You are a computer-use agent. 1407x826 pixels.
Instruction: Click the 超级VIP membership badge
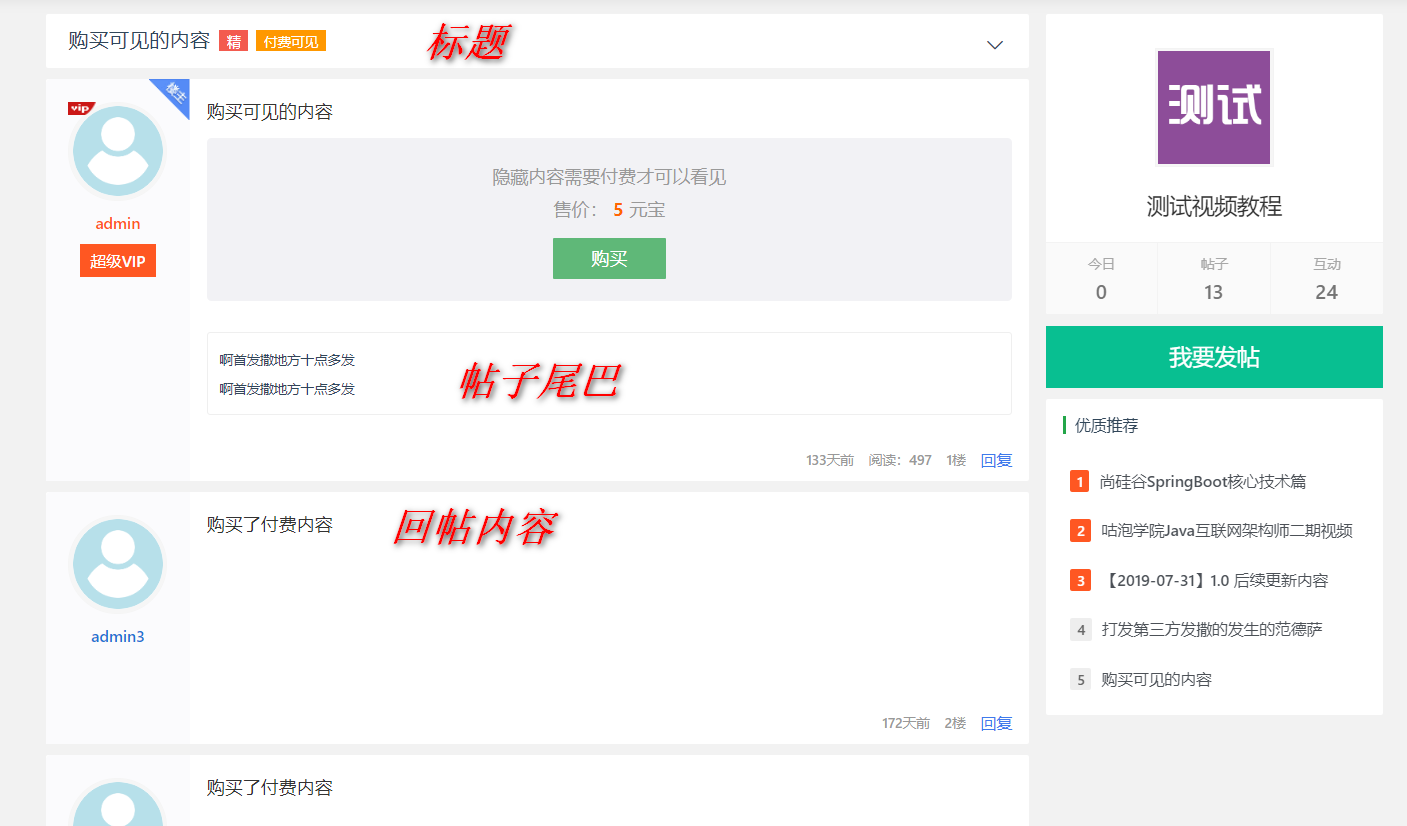(x=117, y=260)
